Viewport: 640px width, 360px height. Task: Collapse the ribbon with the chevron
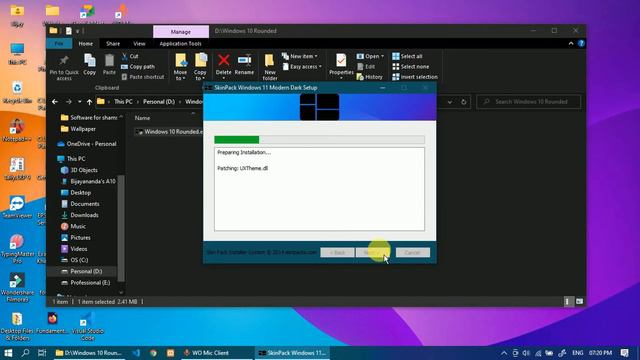point(571,44)
